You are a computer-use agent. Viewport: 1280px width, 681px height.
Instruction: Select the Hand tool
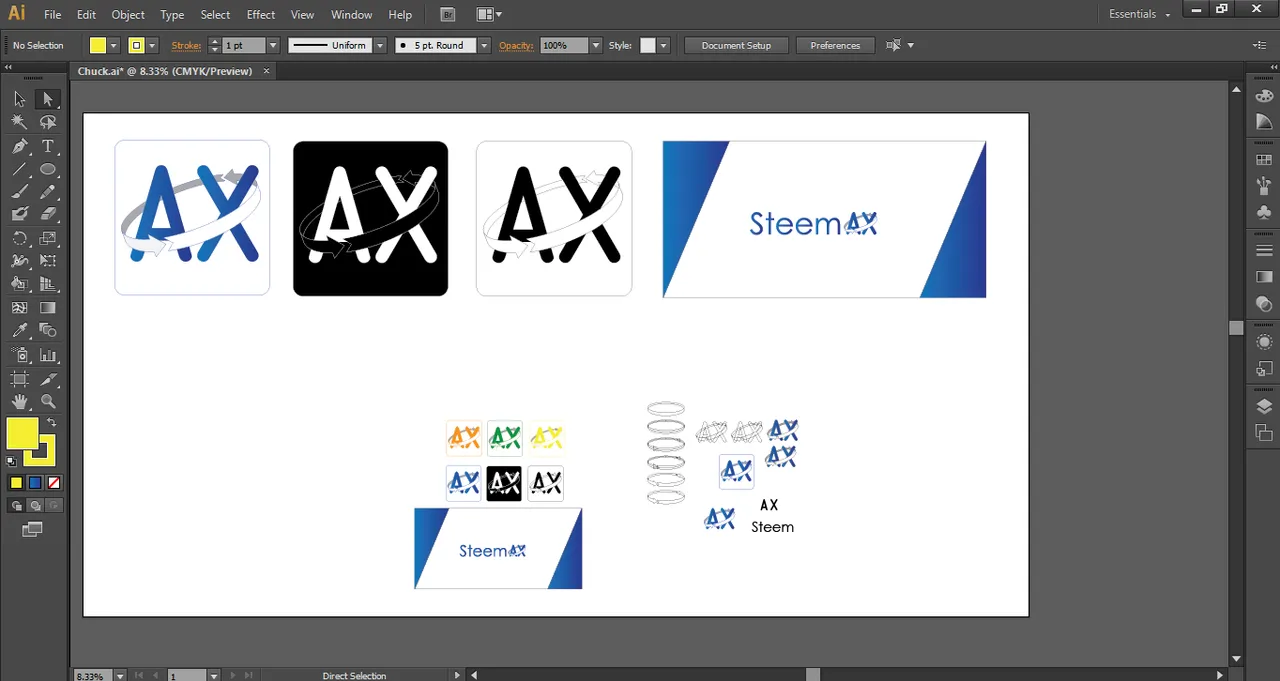[20, 402]
